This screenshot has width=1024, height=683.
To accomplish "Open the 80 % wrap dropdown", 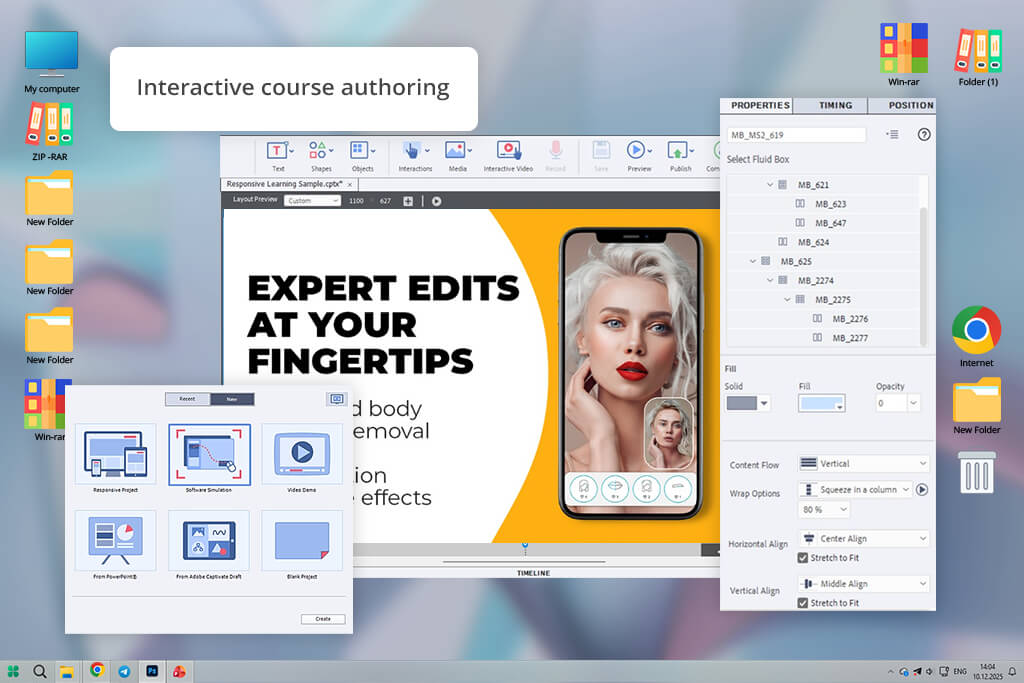I will tap(824, 509).
